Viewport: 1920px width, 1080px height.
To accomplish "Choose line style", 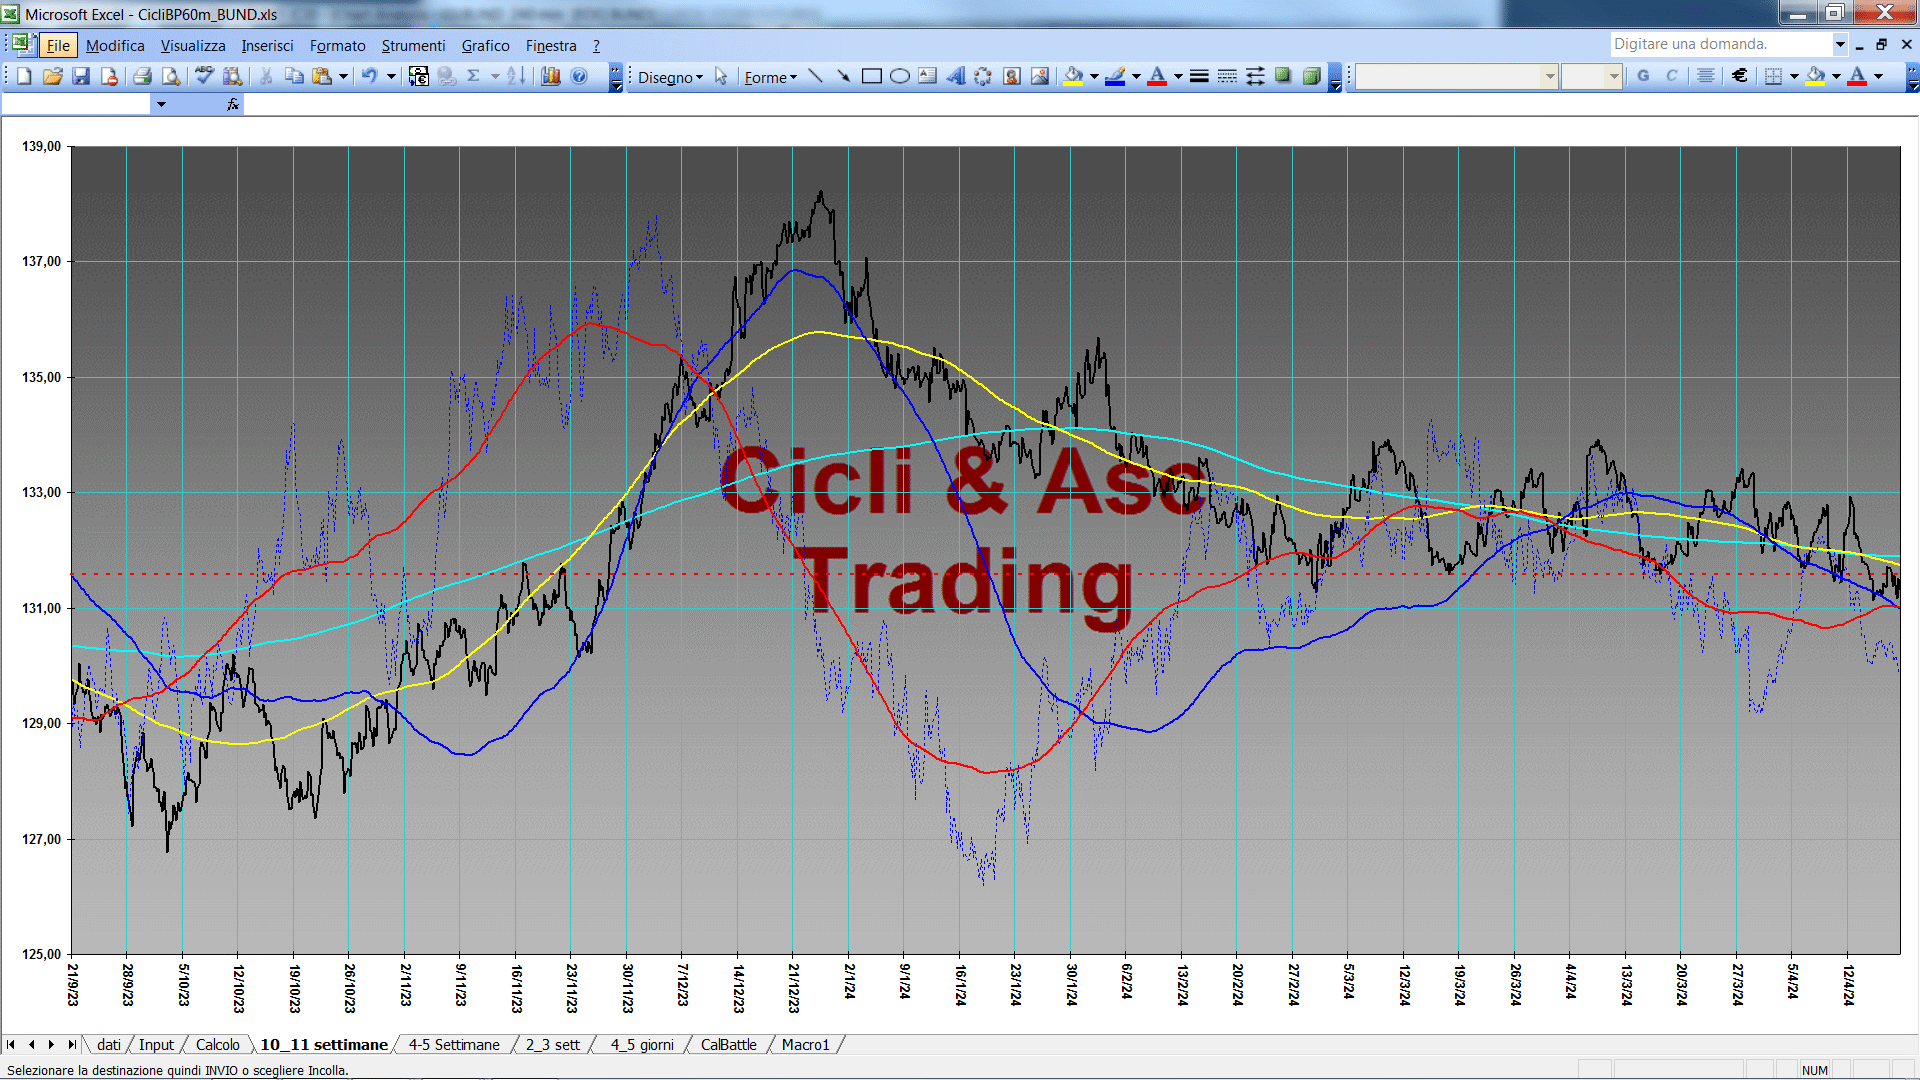I will pyautogui.click(x=1199, y=76).
